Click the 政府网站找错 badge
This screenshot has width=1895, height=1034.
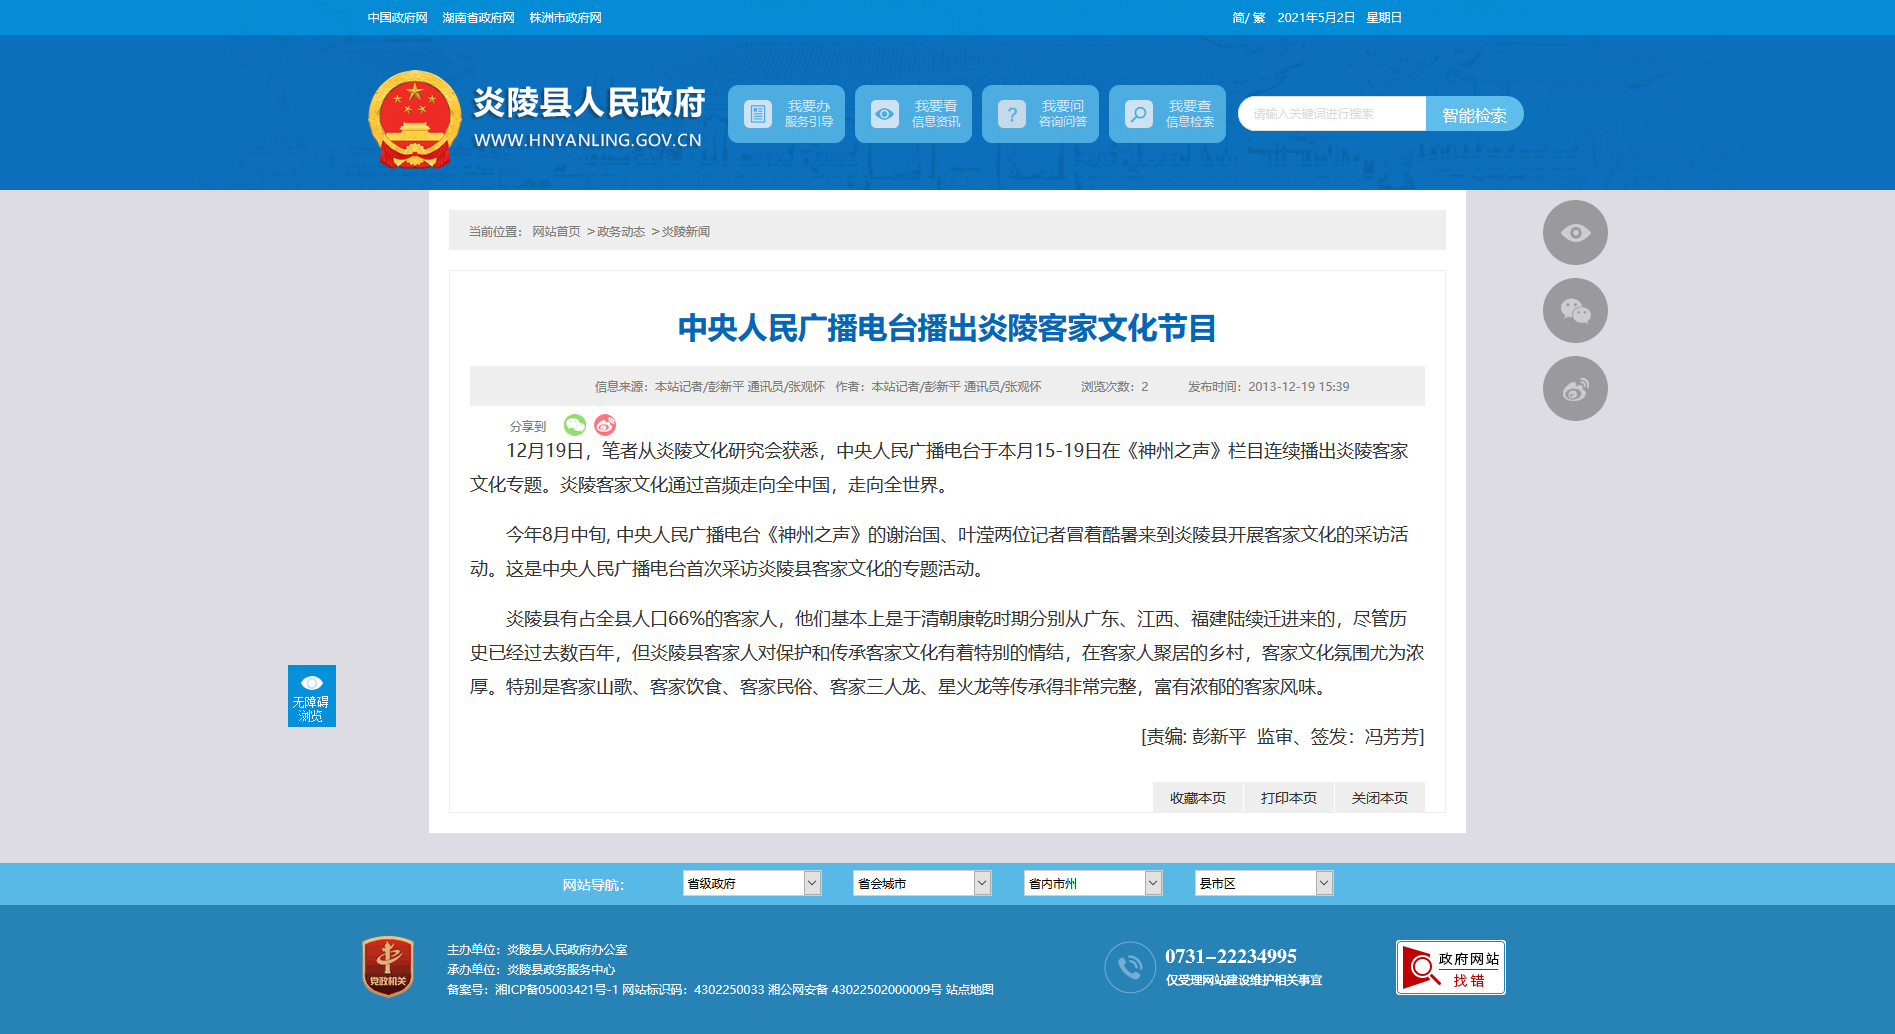coord(1450,968)
